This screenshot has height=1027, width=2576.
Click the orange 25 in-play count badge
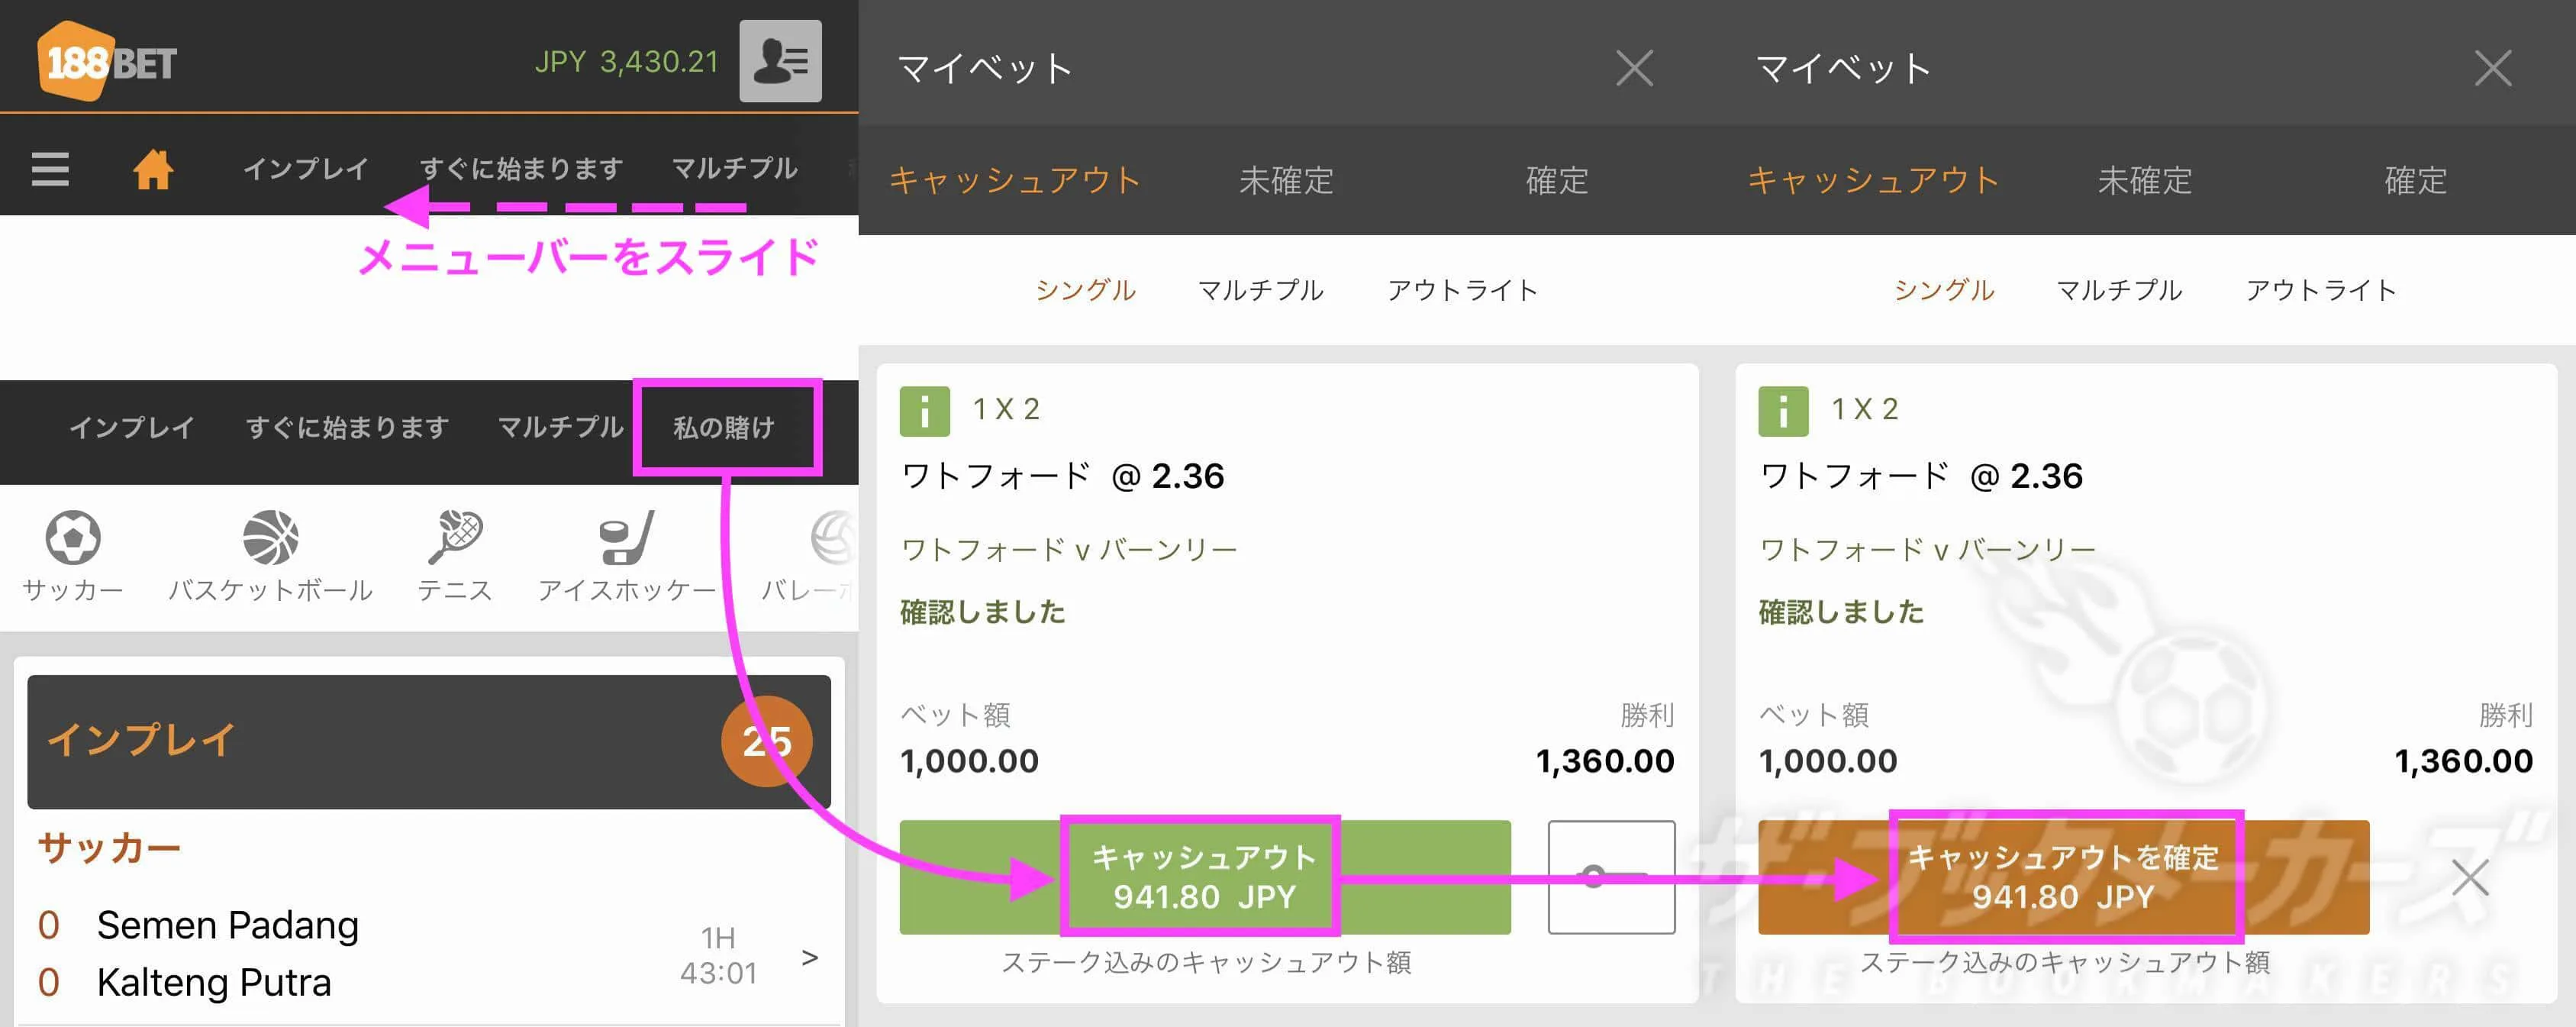click(x=767, y=741)
